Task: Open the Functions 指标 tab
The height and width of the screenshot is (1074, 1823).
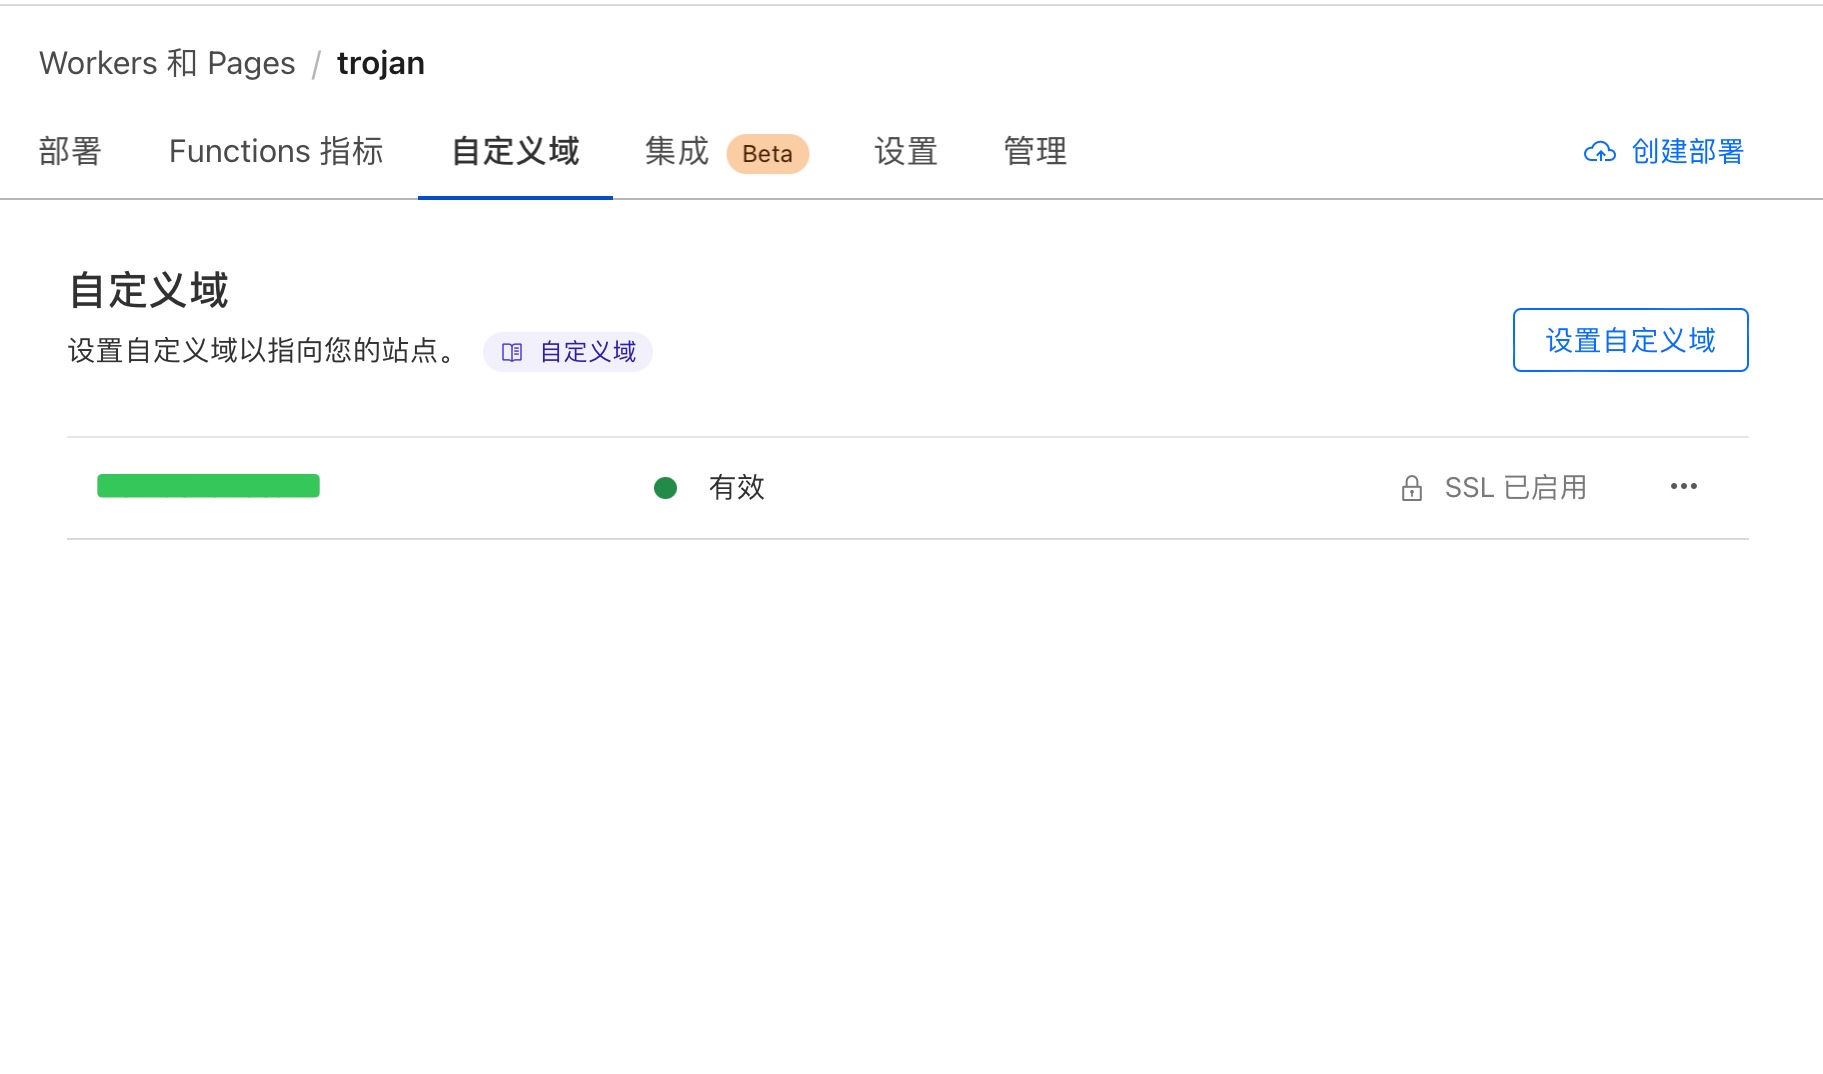Action: [276, 152]
